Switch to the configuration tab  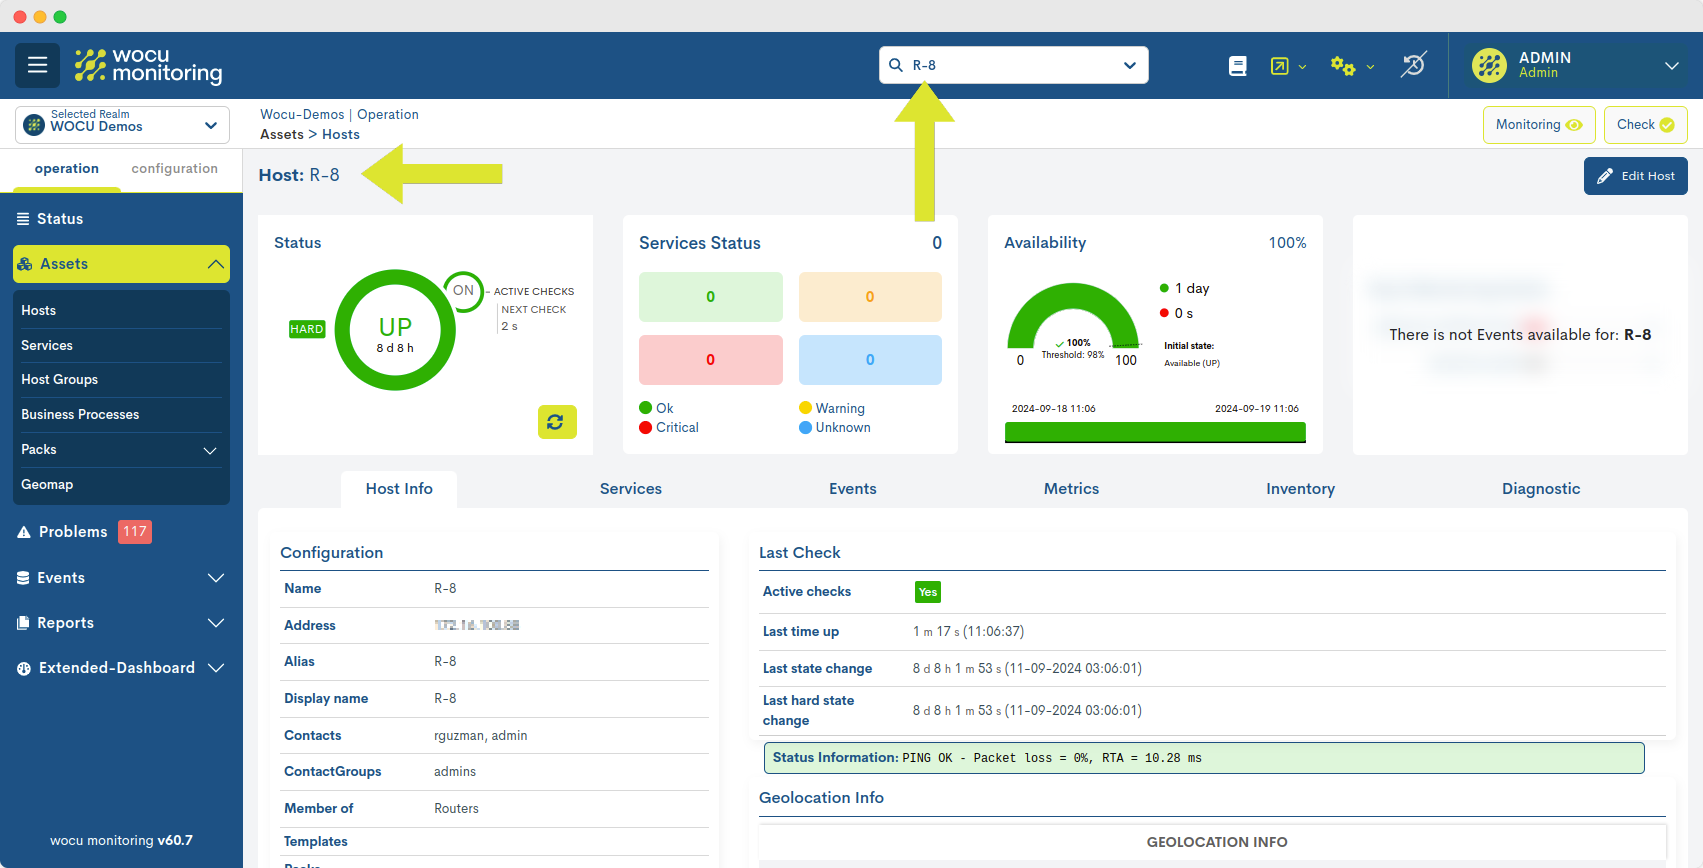point(175,169)
